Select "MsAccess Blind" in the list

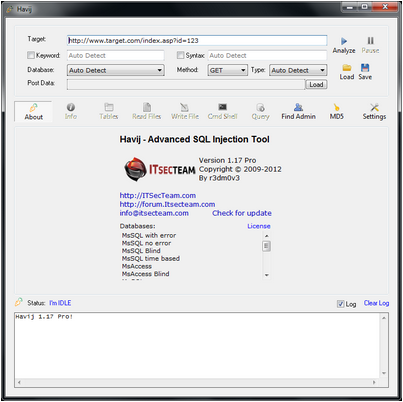coord(145,274)
